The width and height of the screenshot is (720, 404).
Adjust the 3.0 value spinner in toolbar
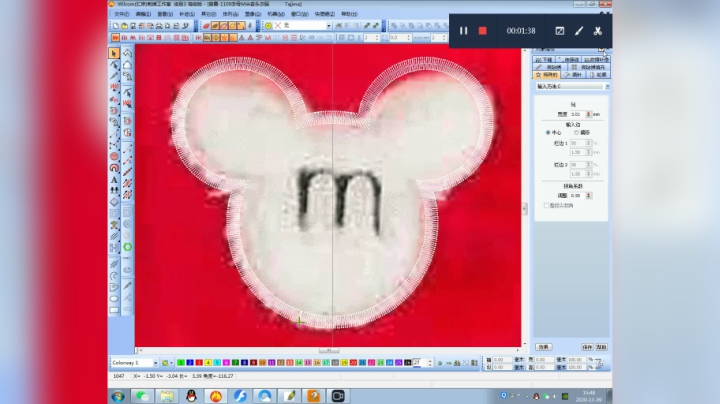tap(408, 38)
